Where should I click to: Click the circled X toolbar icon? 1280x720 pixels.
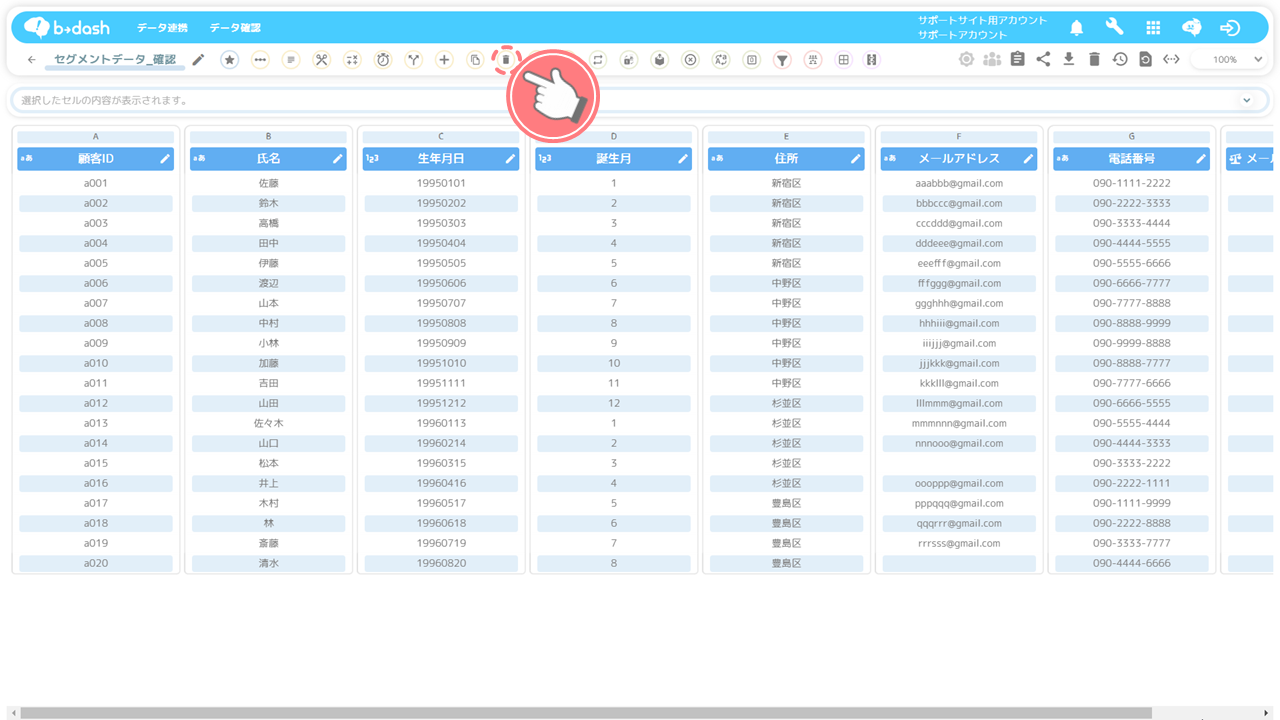coord(690,60)
